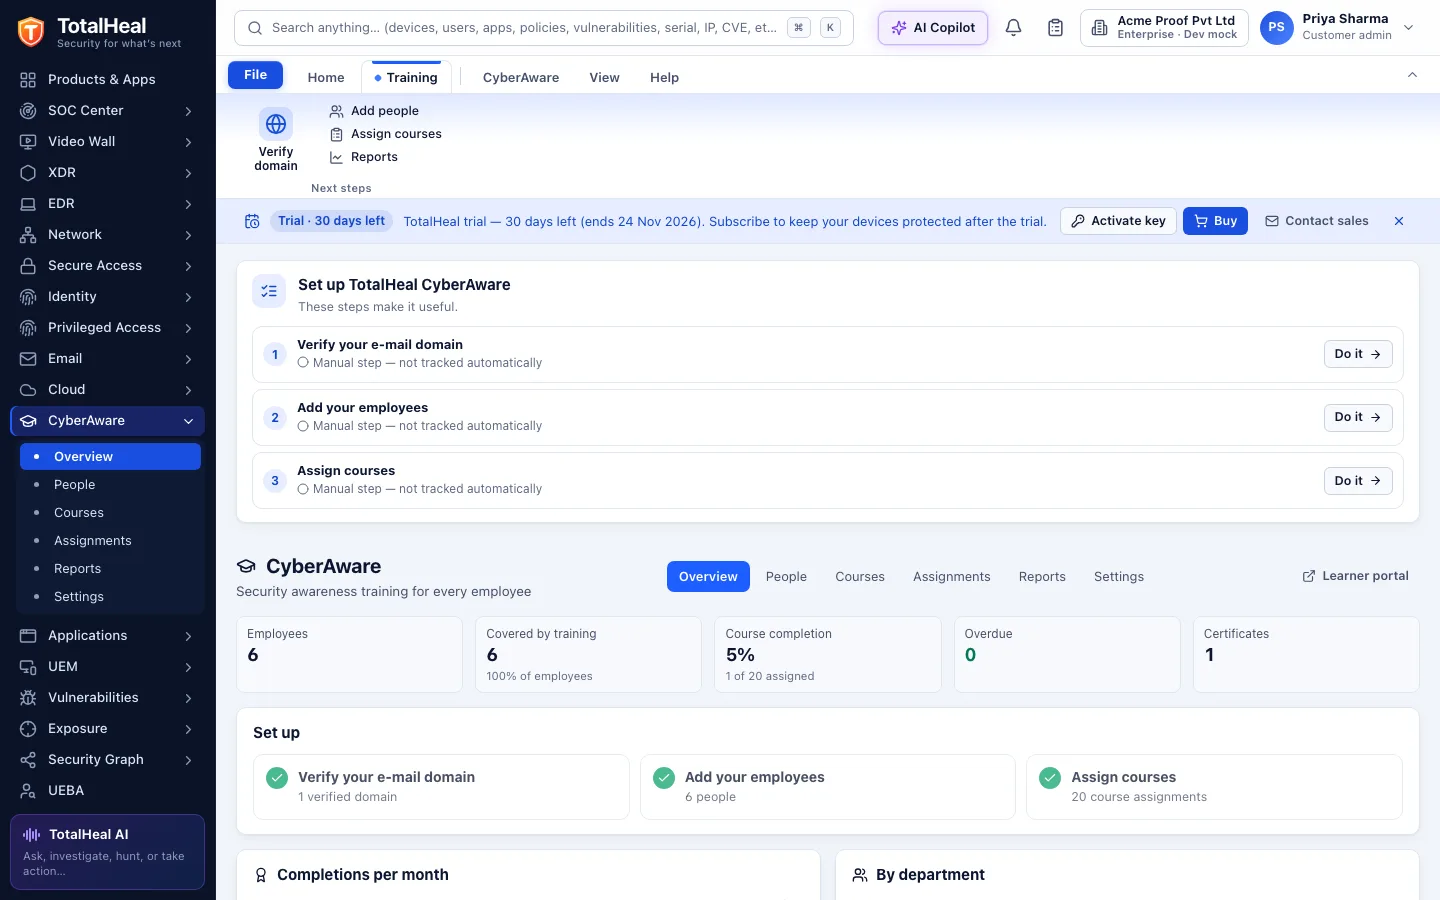Click Do it for Add your employees
Image resolution: width=1440 pixels, height=900 pixels.
coord(1358,417)
